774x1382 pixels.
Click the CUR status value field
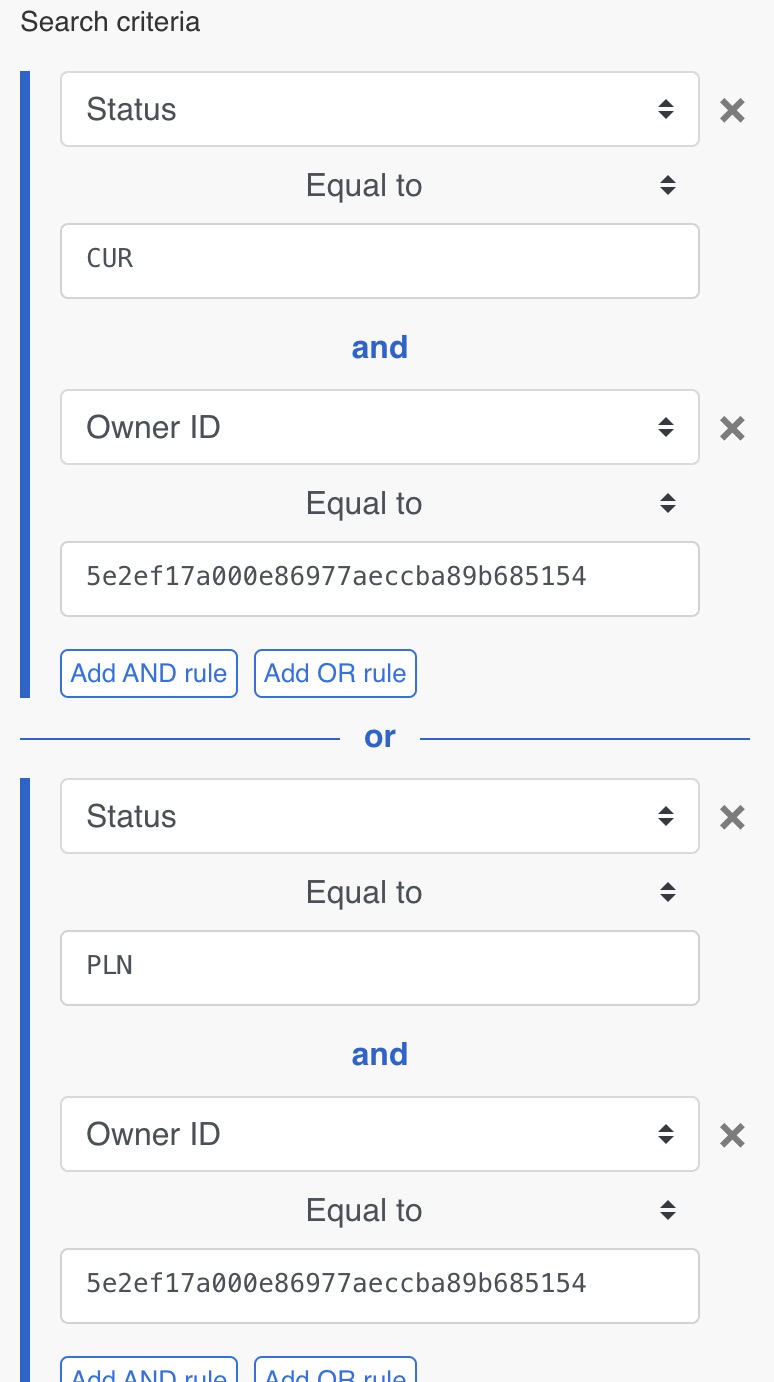pyautogui.click(x=379, y=260)
